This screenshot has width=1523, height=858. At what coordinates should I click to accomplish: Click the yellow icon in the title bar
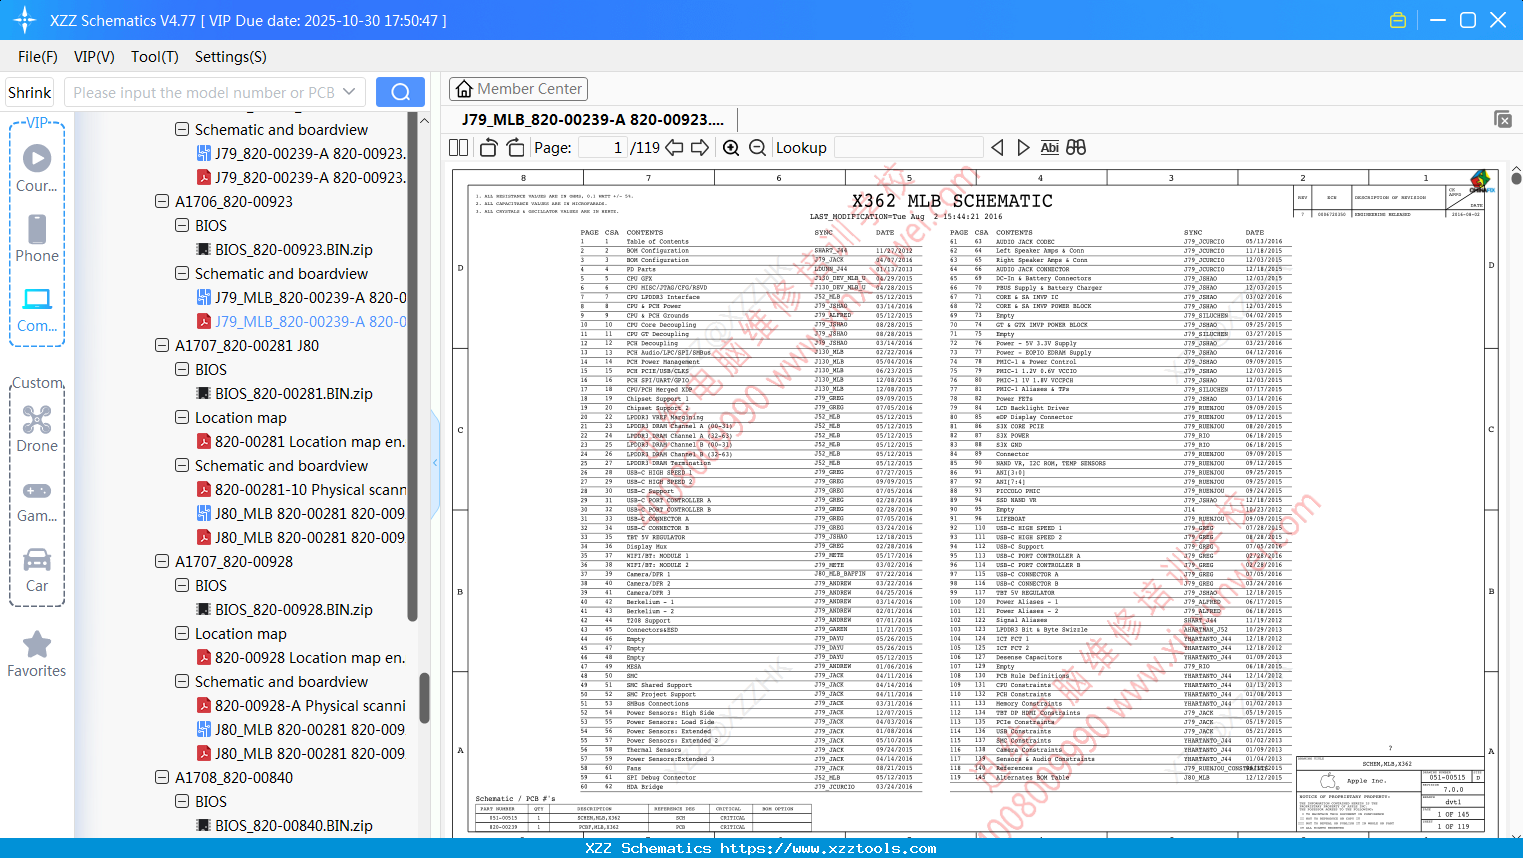[x=1398, y=20]
